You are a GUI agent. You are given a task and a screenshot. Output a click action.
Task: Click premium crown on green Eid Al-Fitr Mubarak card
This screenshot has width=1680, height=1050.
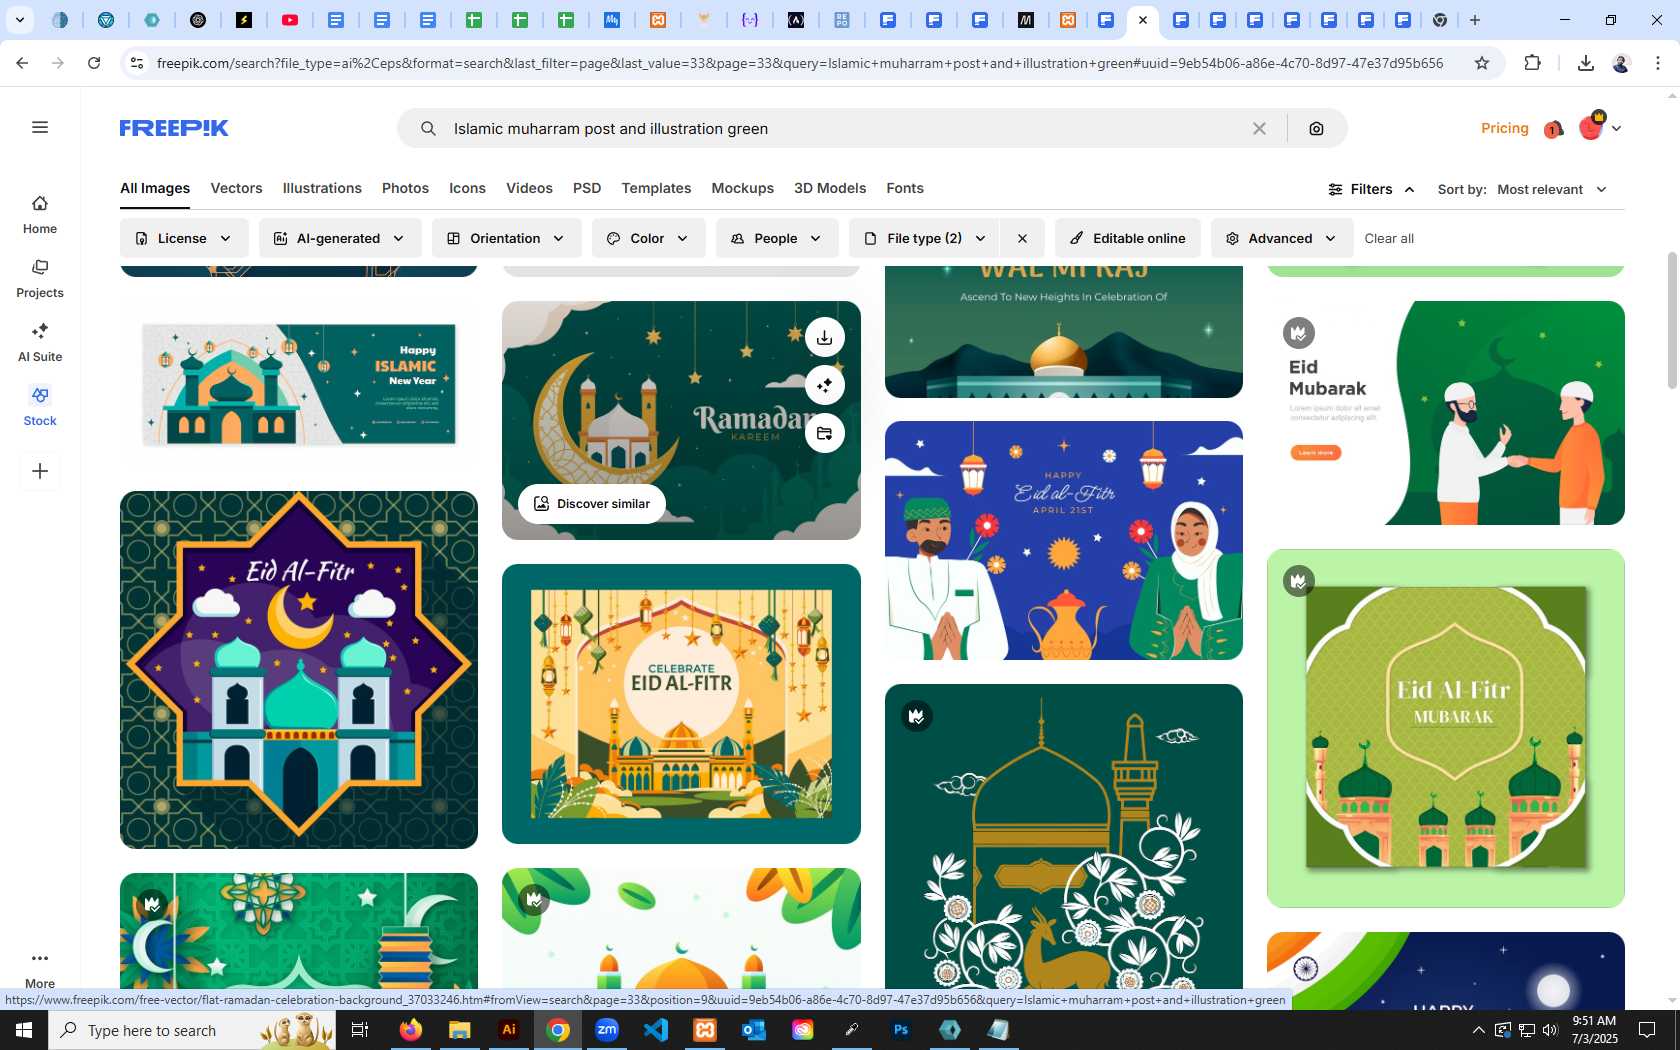coord(1299,581)
